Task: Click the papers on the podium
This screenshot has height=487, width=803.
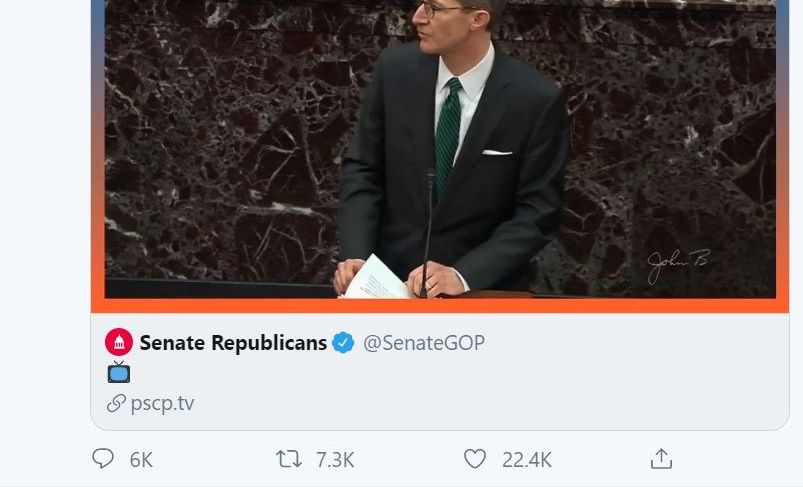Action: pos(374,278)
